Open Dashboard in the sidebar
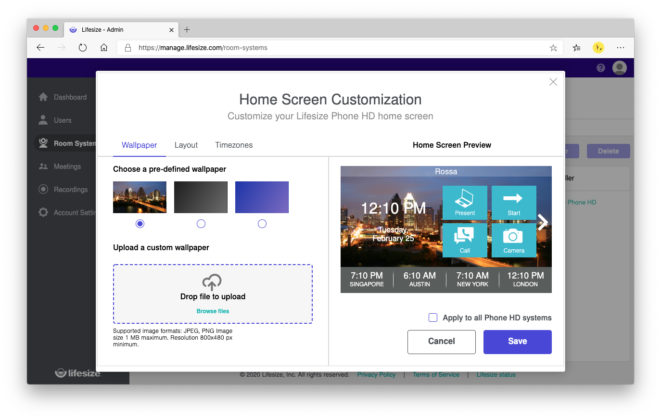661x420 pixels. (62, 97)
